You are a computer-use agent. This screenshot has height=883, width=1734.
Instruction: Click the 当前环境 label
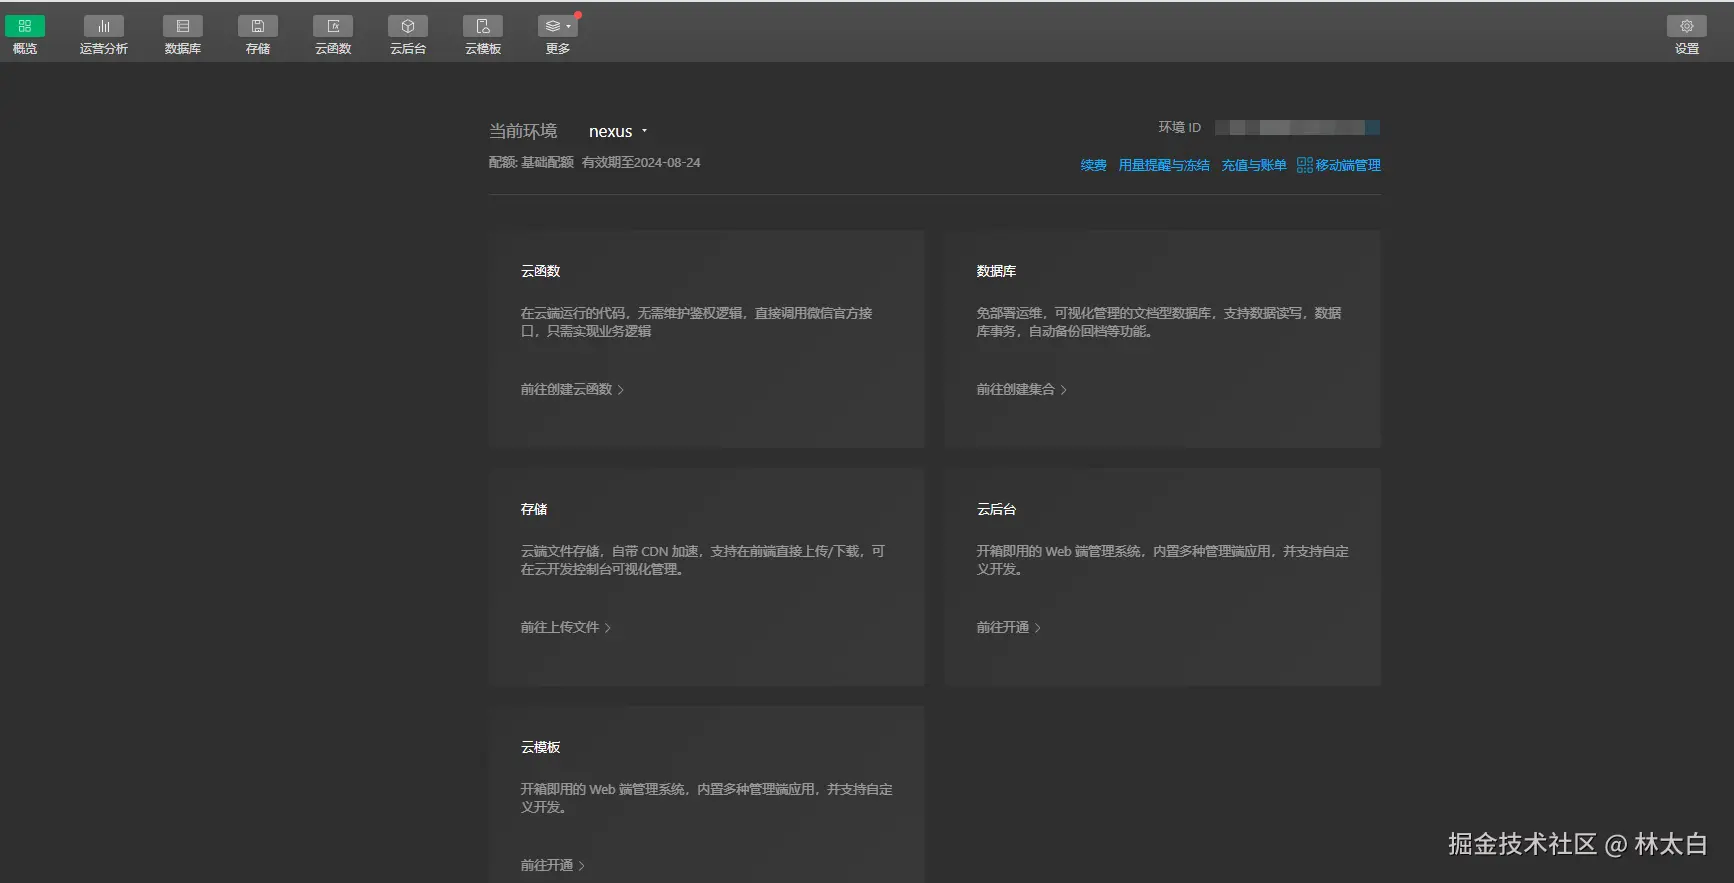523,131
